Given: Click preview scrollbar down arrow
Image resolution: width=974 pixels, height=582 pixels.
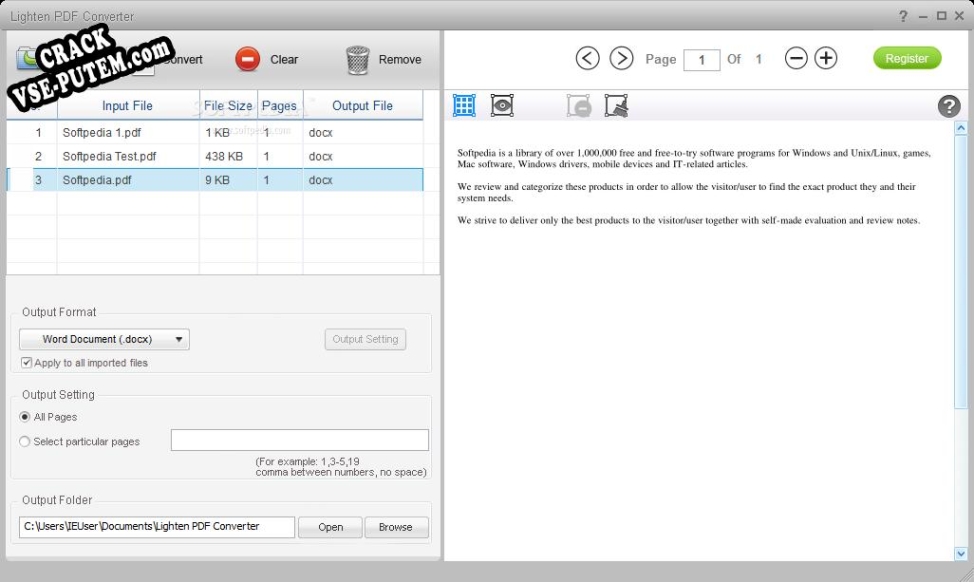Looking at the screenshot, I should pyautogui.click(x=960, y=553).
